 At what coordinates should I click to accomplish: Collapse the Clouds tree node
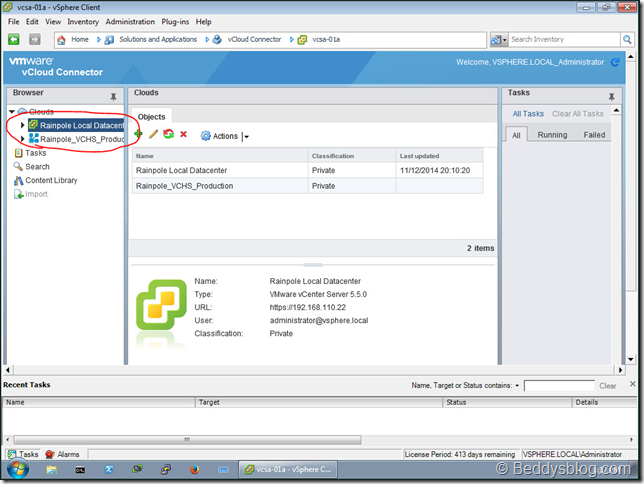click(x=12, y=111)
